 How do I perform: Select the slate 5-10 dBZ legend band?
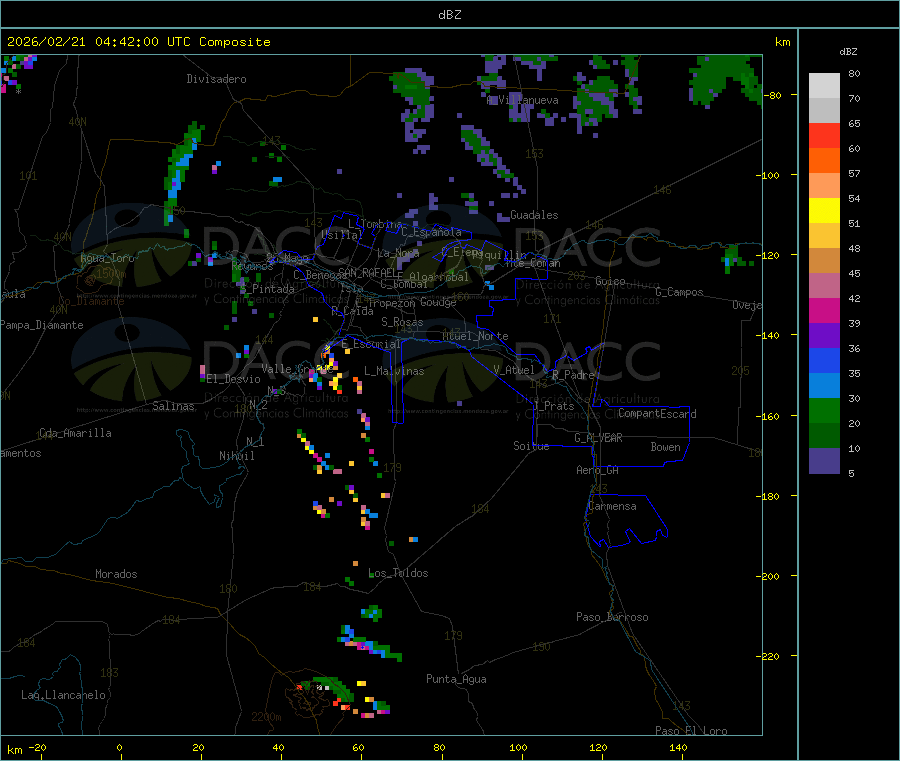(824, 461)
